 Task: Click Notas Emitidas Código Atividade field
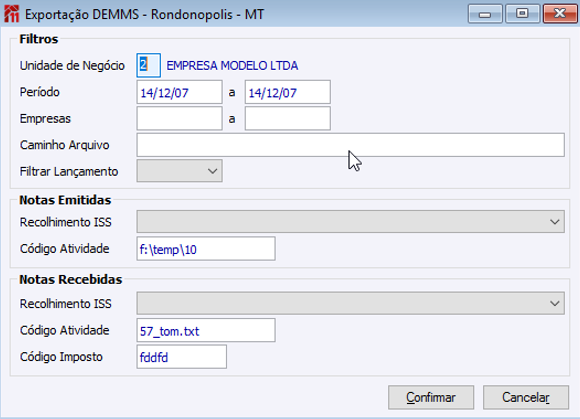[x=206, y=249]
